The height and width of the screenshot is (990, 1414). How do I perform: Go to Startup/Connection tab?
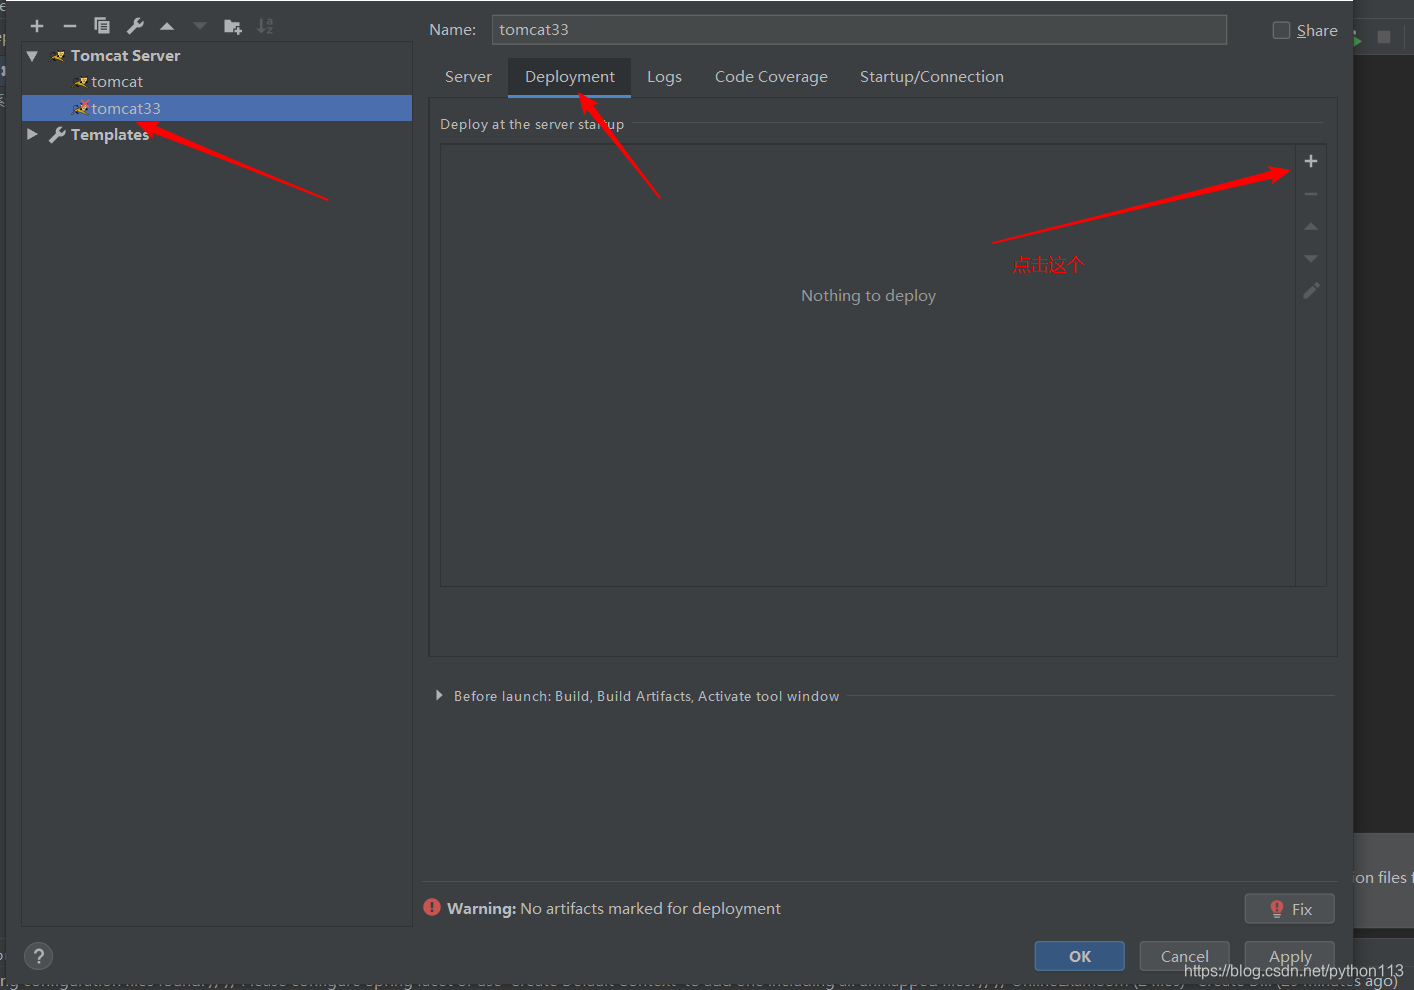[932, 77]
